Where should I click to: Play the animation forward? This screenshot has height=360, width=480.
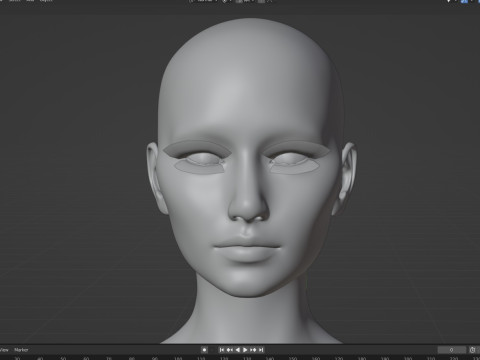point(245,350)
